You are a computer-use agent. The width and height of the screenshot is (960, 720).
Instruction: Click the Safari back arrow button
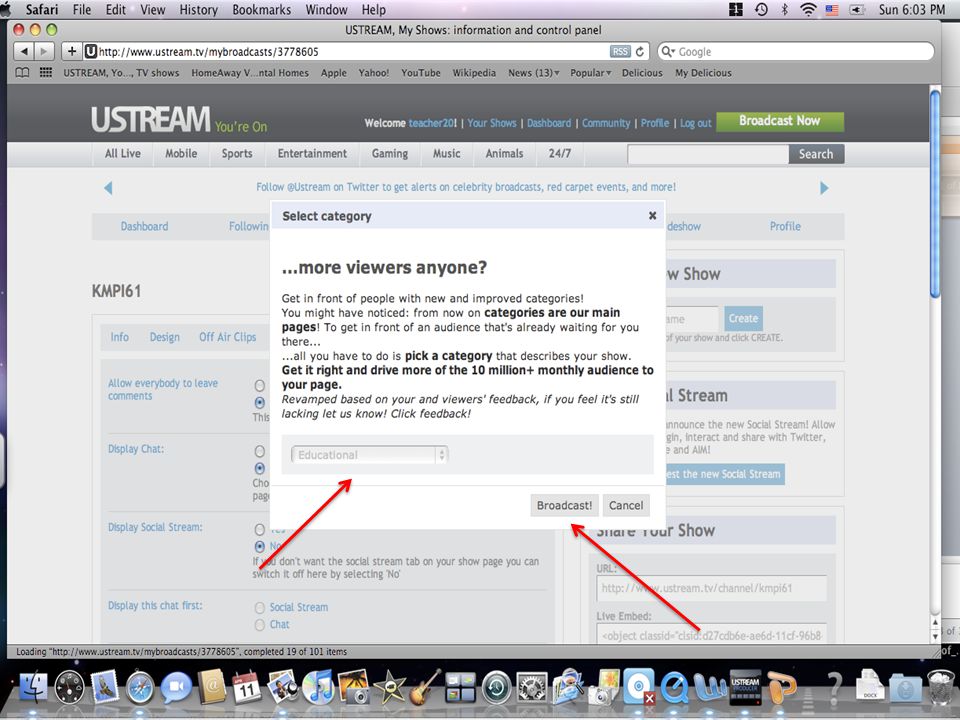click(x=24, y=51)
